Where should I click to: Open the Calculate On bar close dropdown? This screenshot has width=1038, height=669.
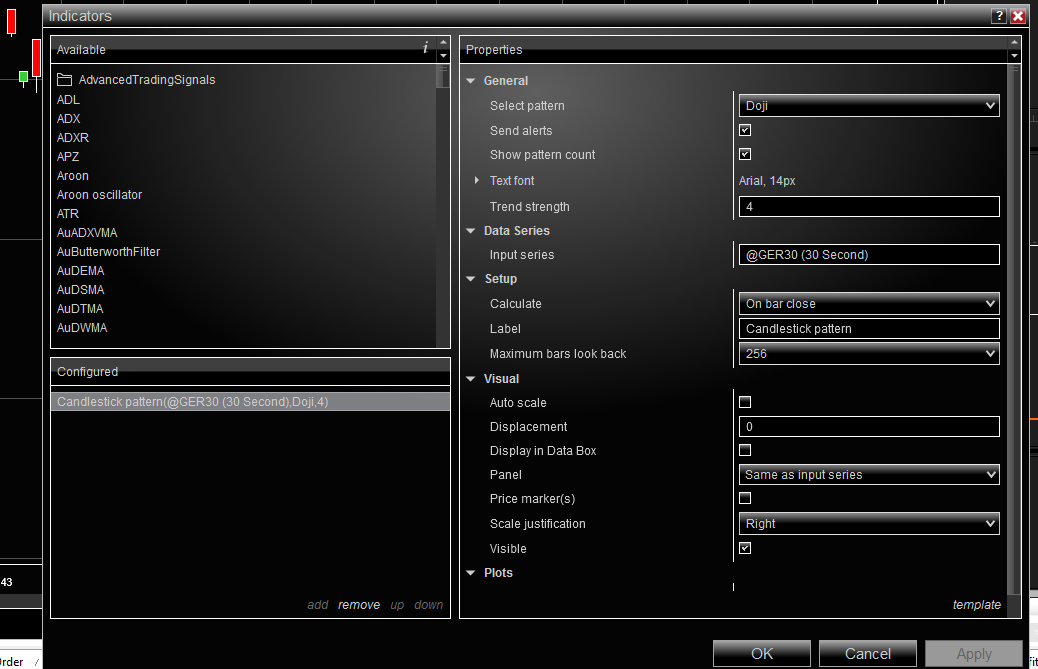tap(869, 304)
